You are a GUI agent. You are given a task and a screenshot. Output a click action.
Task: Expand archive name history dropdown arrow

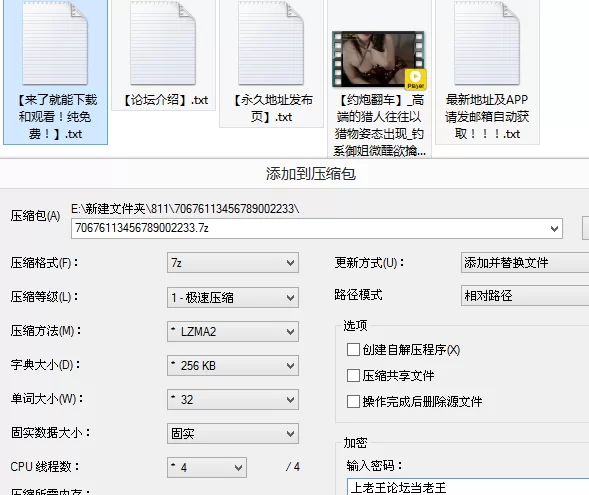click(x=554, y=228)
